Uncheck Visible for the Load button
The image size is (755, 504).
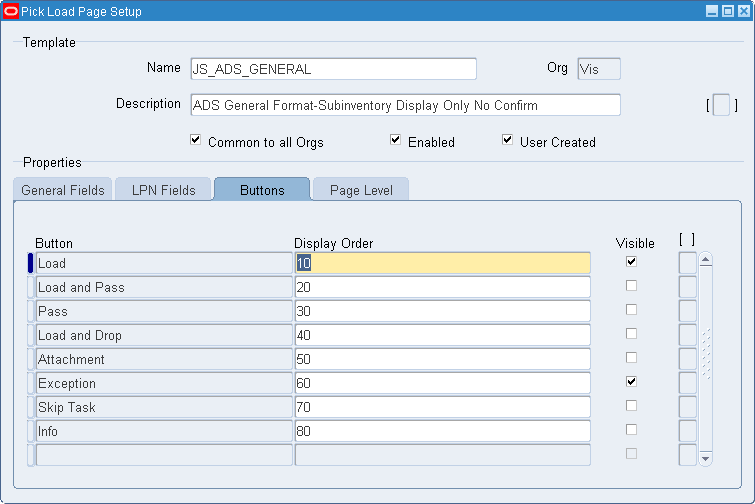coord(631,262)
